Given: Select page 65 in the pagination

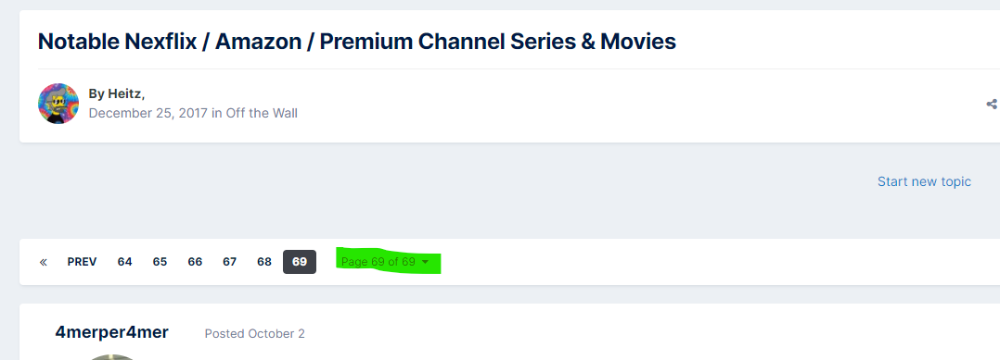Looking at the screenshot, I should [x=159, y=262].
